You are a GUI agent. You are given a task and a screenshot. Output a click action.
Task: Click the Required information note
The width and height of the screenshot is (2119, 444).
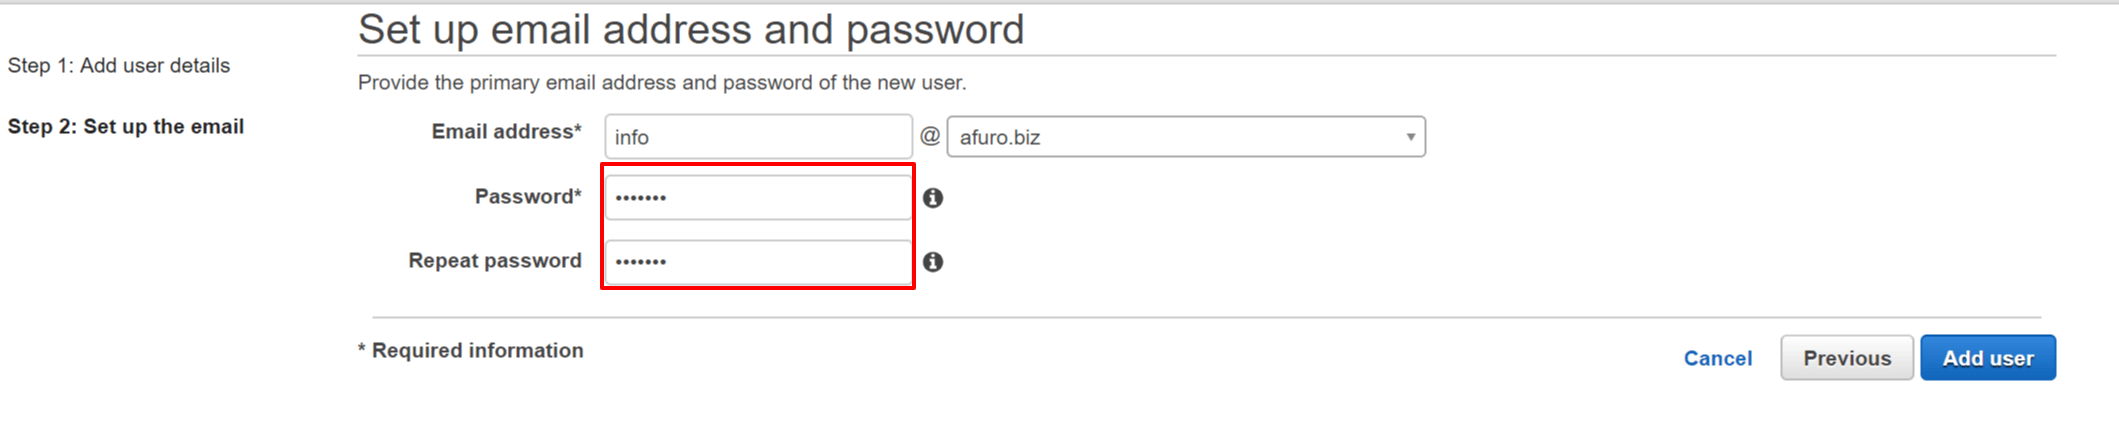pyautogui.click(x=471, y=351)
